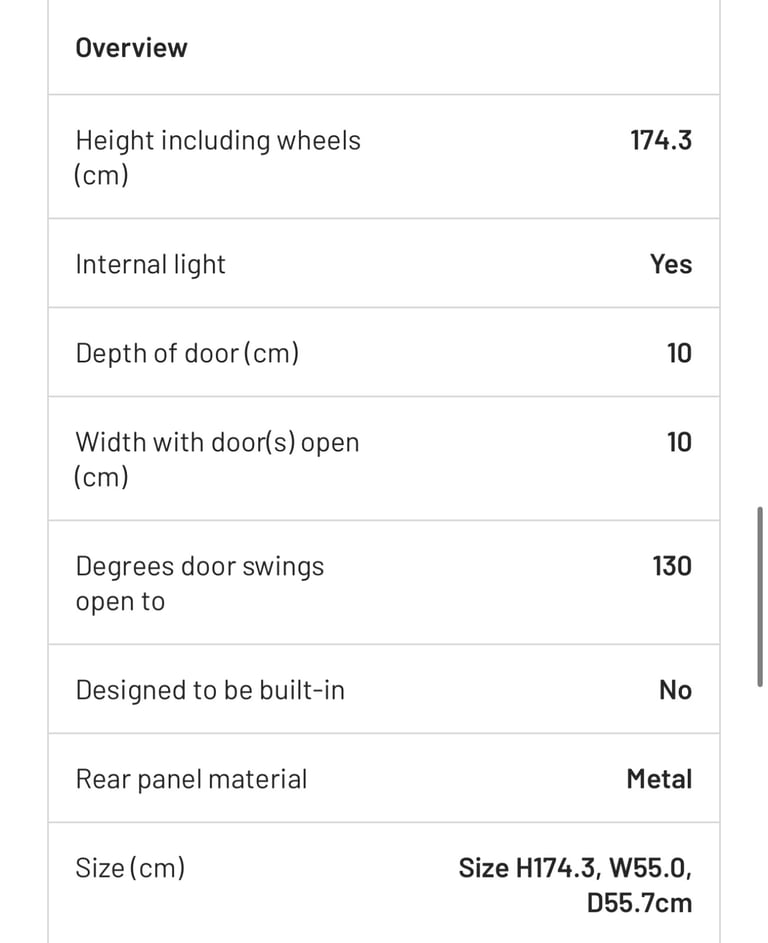Click the value 10 beside Width with door(s) open

coord(679,442)
